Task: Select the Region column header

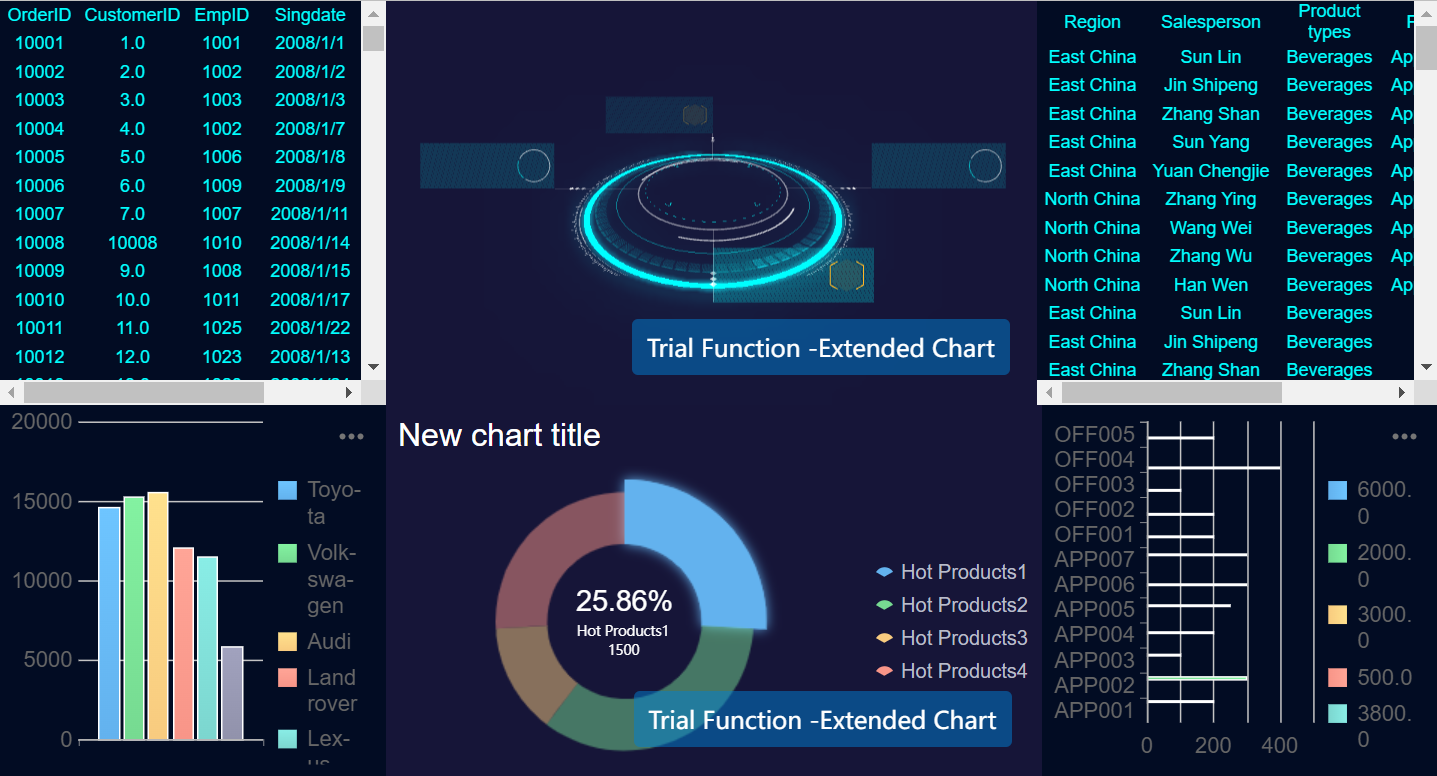Action: pos(1092,21)
